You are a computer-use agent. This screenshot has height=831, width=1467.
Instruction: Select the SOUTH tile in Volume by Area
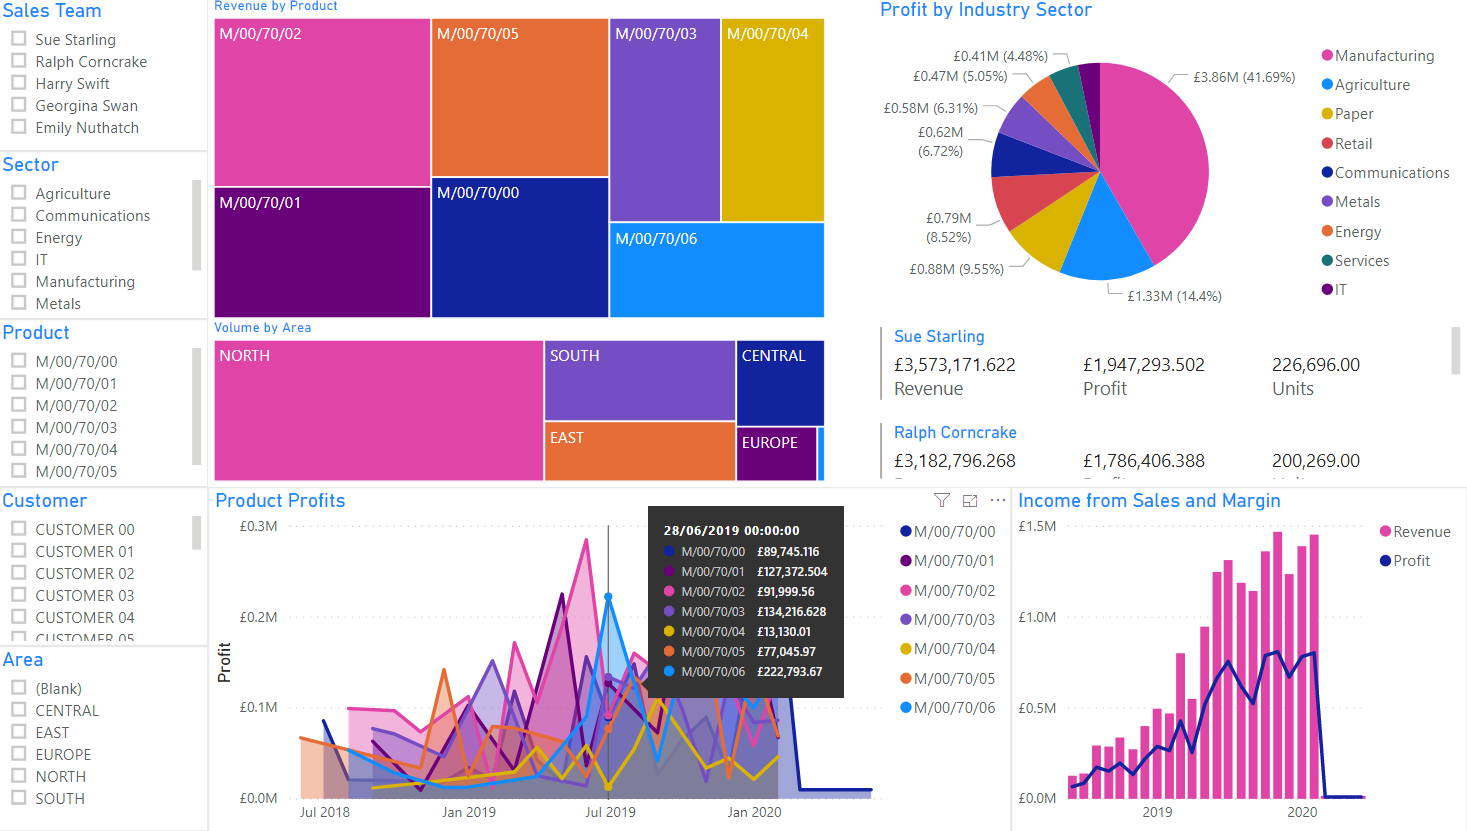[640, 380]
